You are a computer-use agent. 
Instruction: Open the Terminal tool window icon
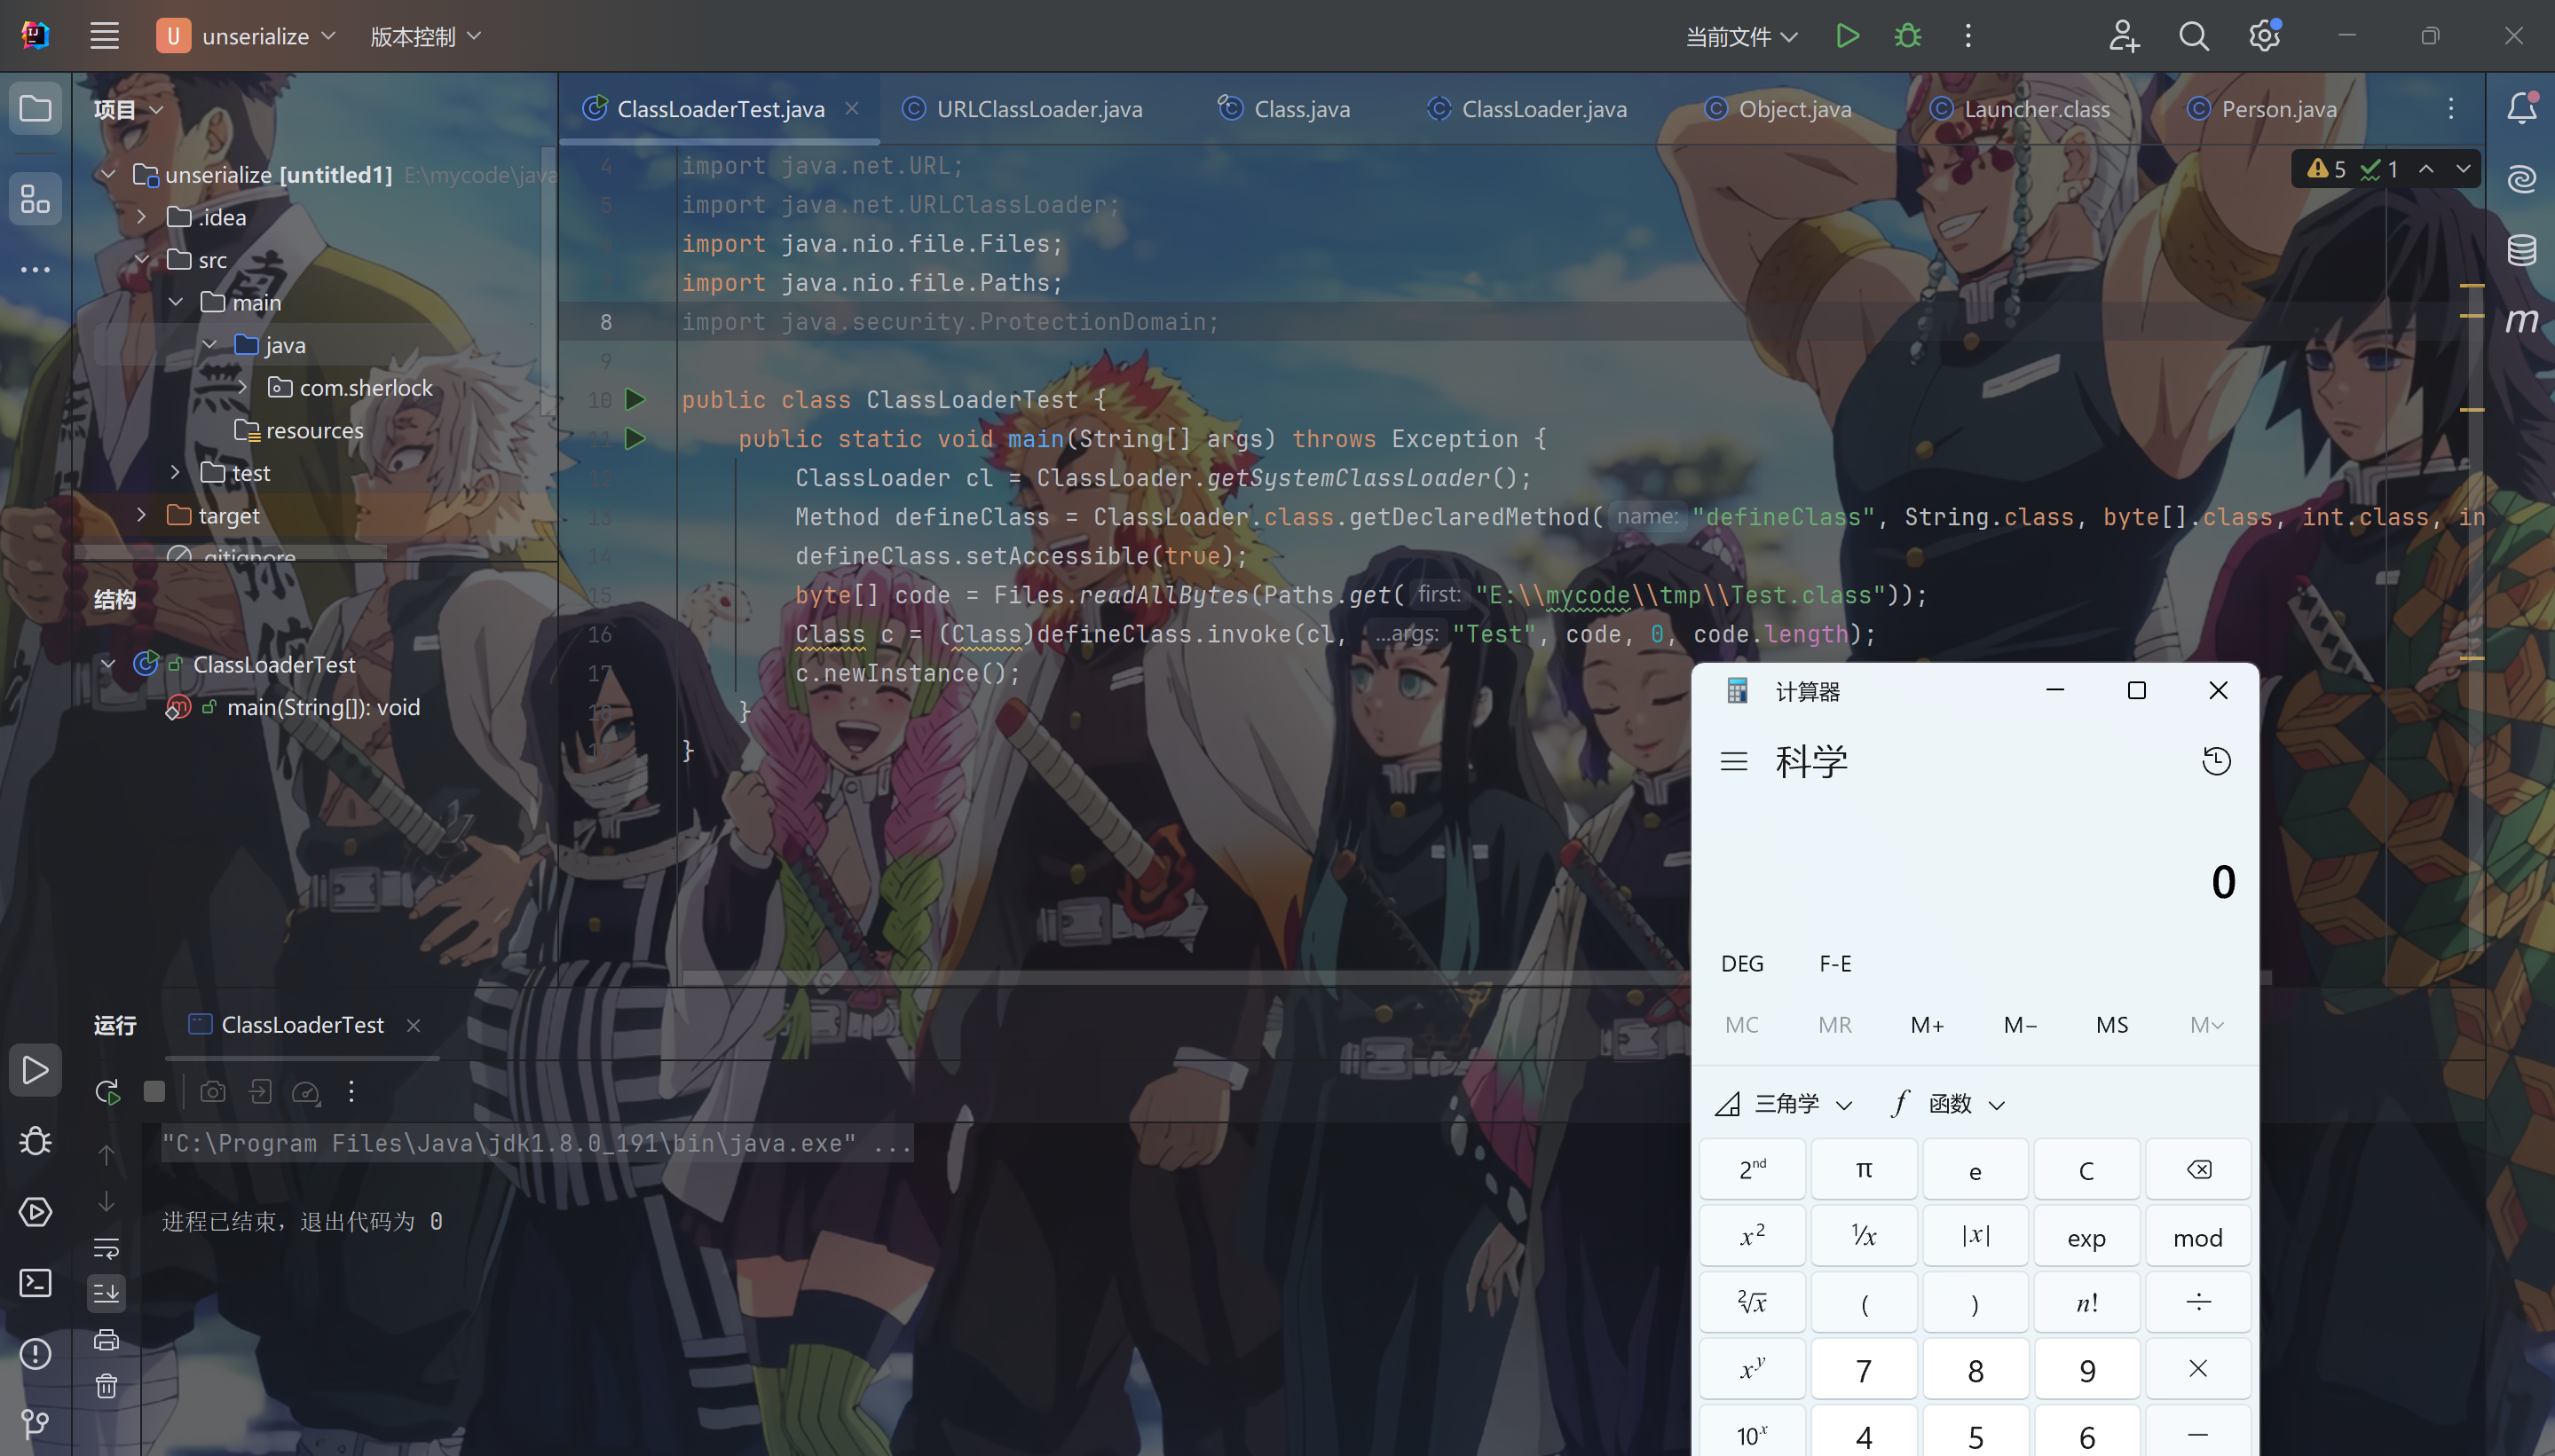[x=35, y=1283]
